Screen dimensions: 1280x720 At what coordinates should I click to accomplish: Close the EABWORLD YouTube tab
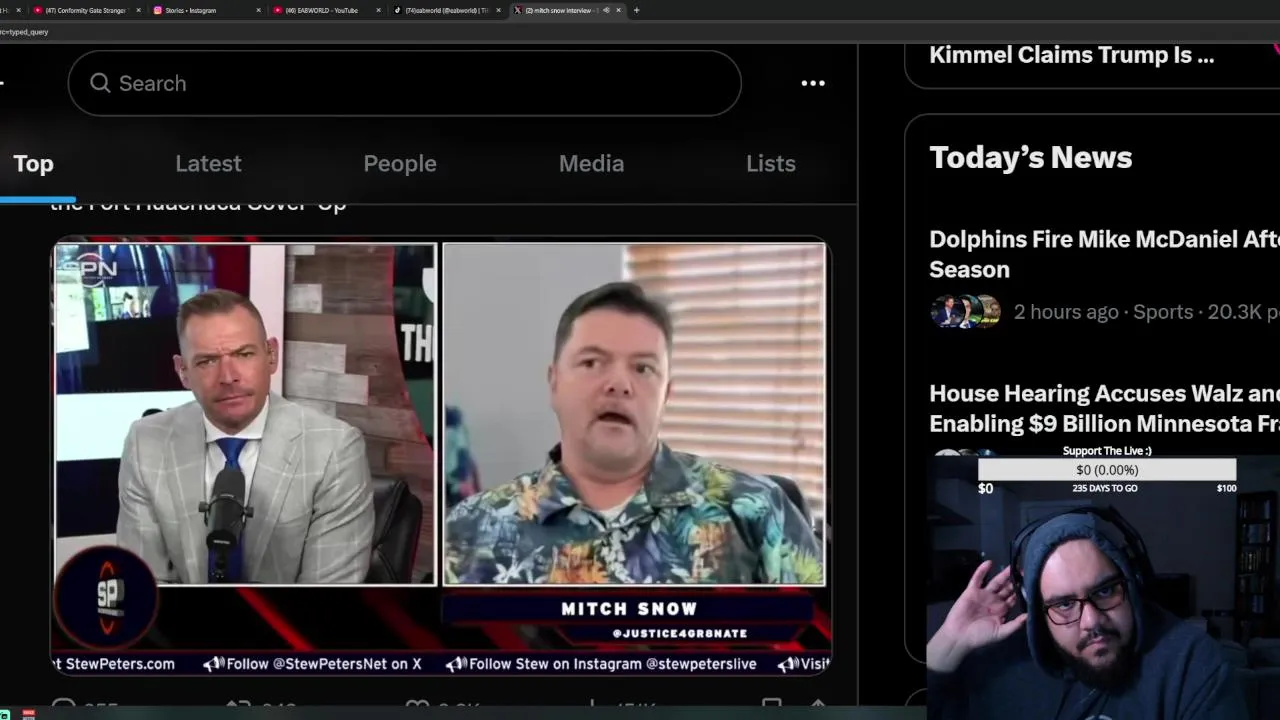pyautogui.click(x=378, y=10)
